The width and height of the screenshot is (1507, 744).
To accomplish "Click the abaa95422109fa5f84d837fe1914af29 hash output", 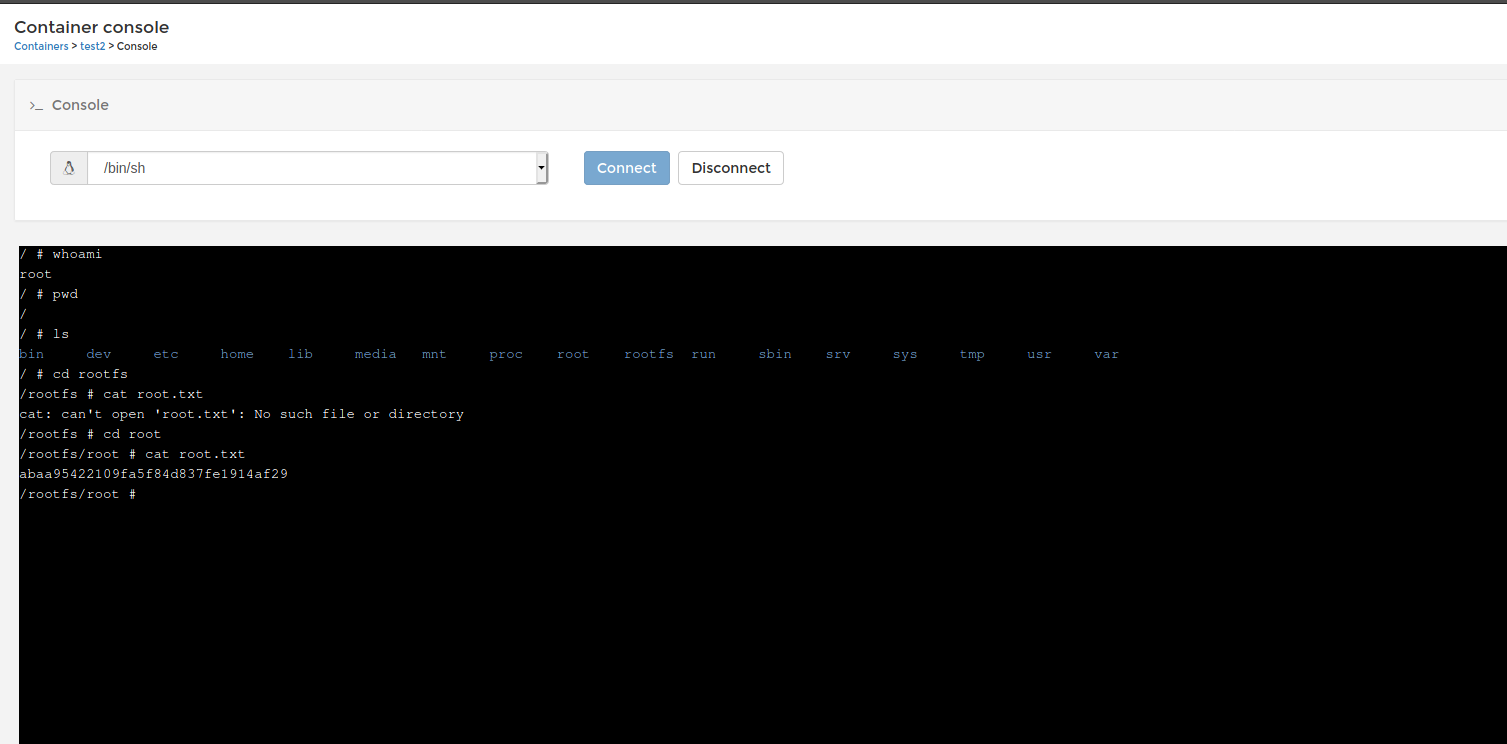I will coord(153,474).
